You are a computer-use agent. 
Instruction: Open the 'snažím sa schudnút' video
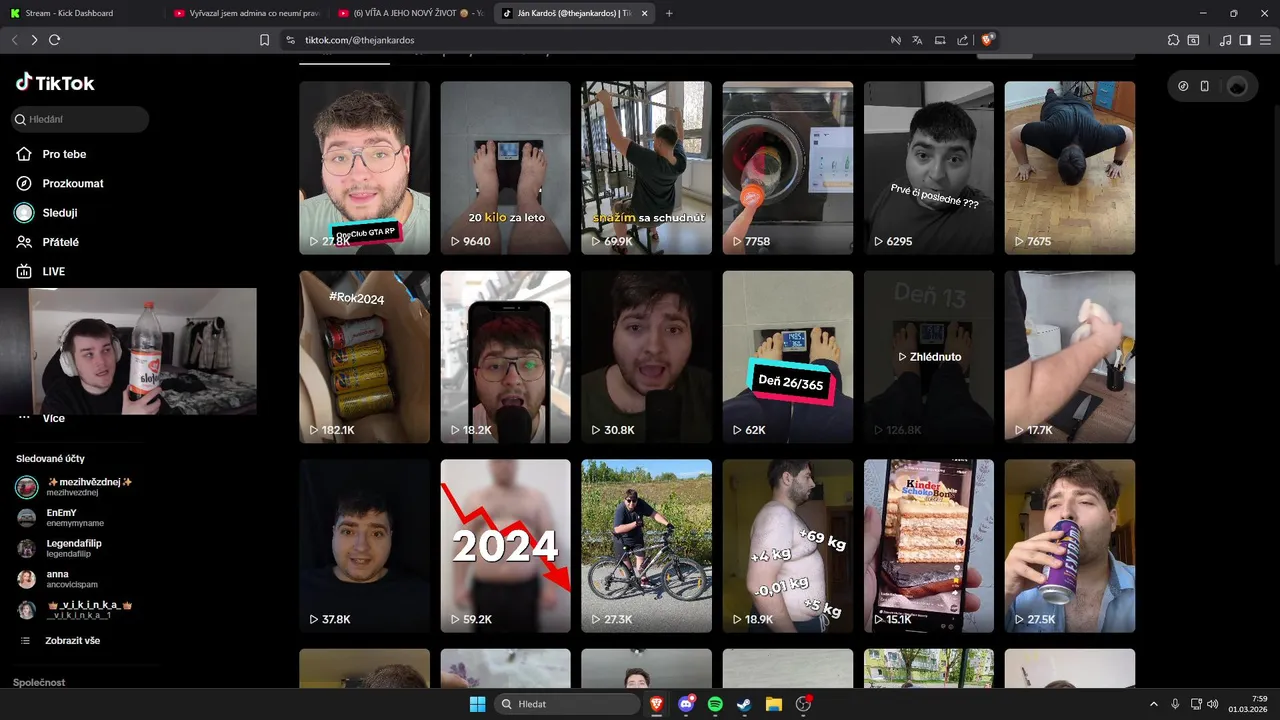(x=647, y=168)
